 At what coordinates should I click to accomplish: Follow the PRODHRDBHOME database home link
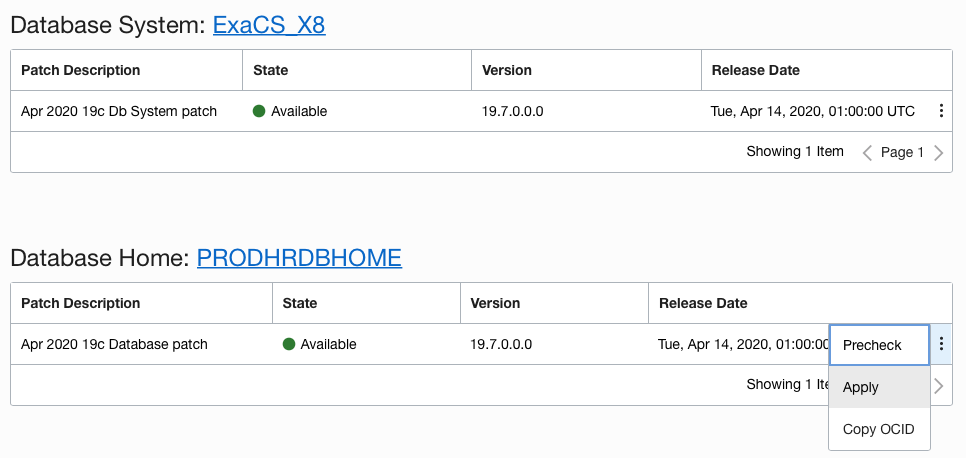299,258
